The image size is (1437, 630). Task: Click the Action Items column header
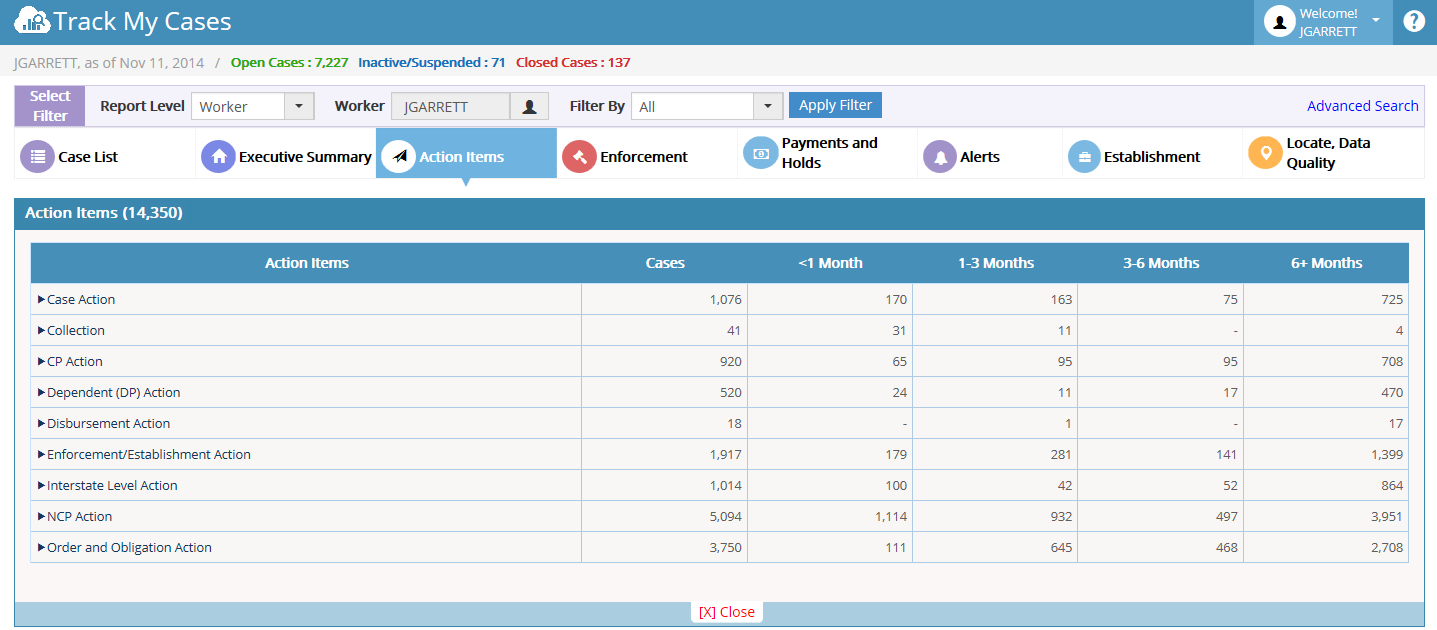pos(307,263)
